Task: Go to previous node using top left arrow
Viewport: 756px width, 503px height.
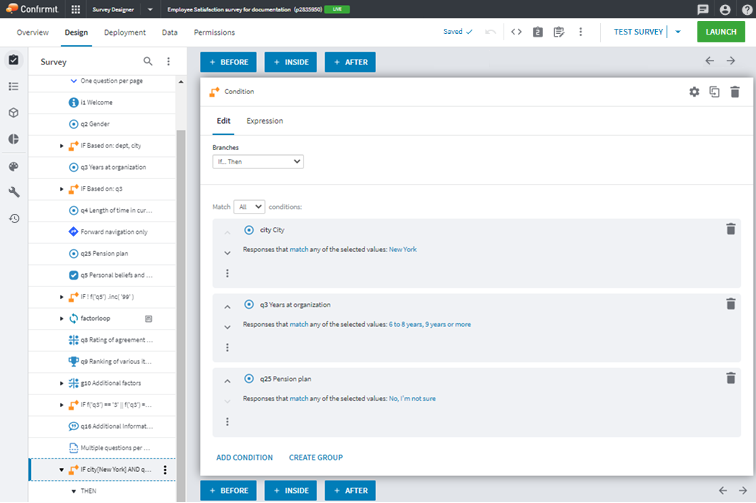Action: 710,61
